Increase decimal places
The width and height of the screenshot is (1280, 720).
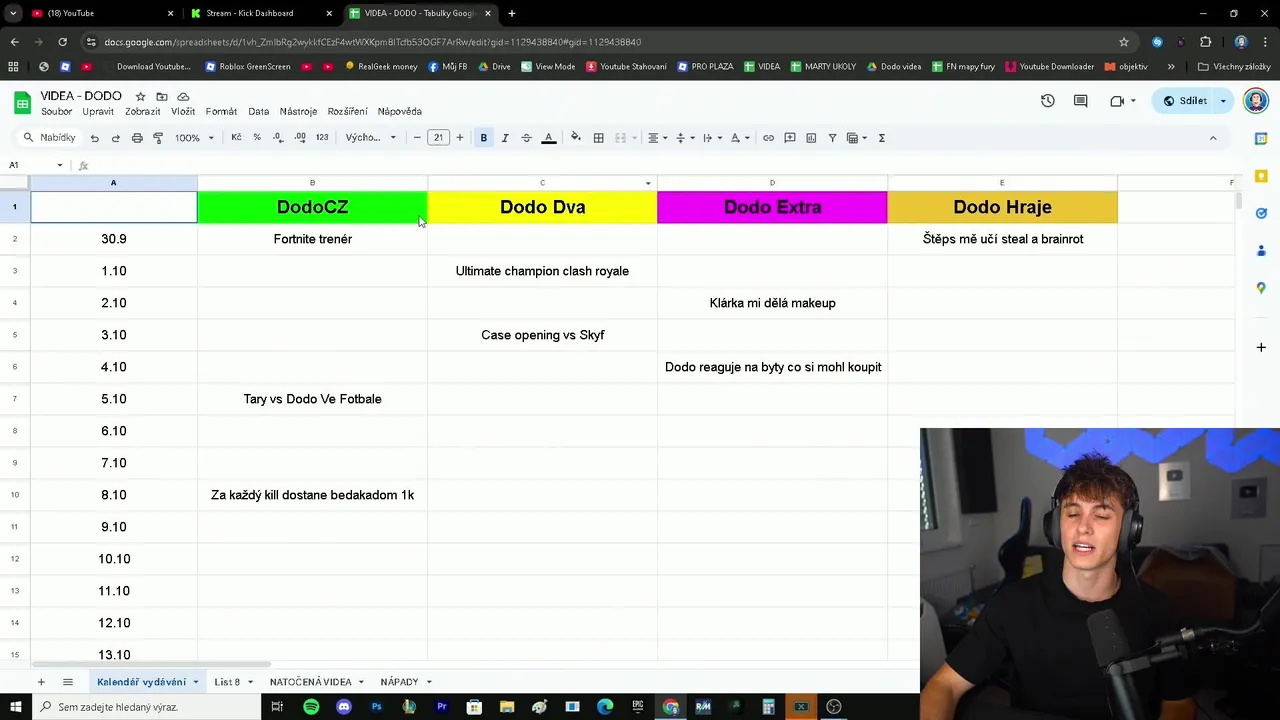click(x=300, y=138)
